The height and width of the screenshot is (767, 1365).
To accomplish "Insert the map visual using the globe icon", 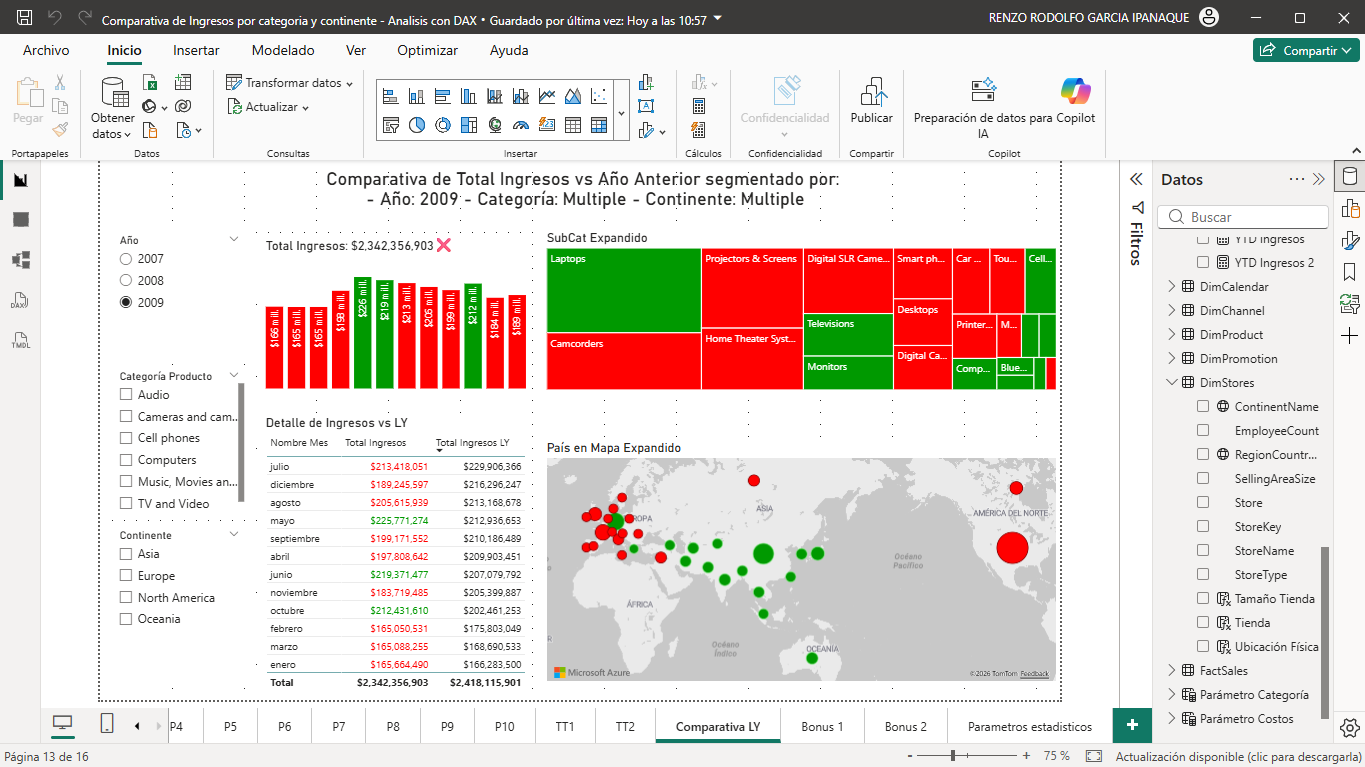I will (495, 124).
